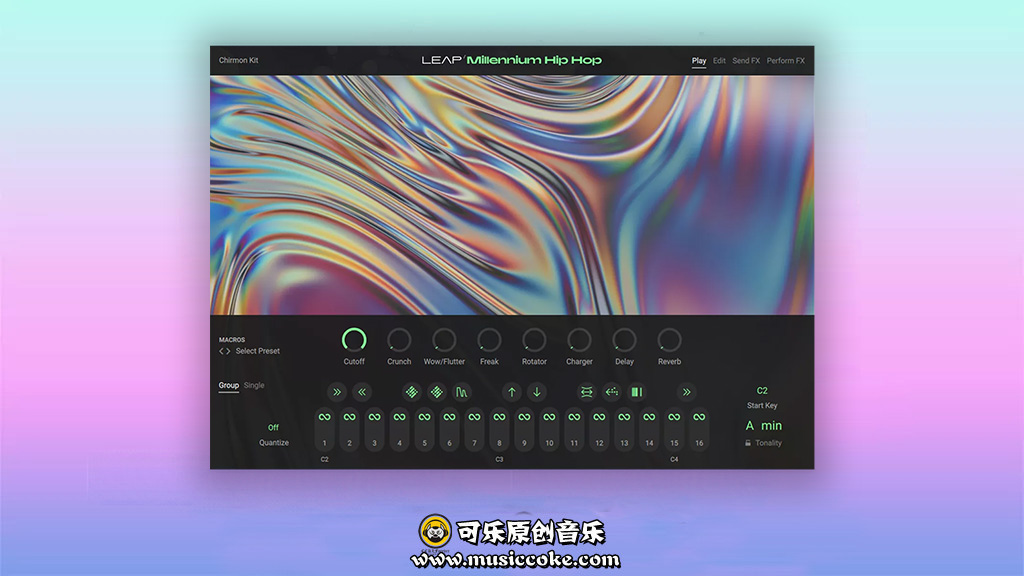
Task: Click the vertical bars icon above pad 13
Action: (636, 392)
